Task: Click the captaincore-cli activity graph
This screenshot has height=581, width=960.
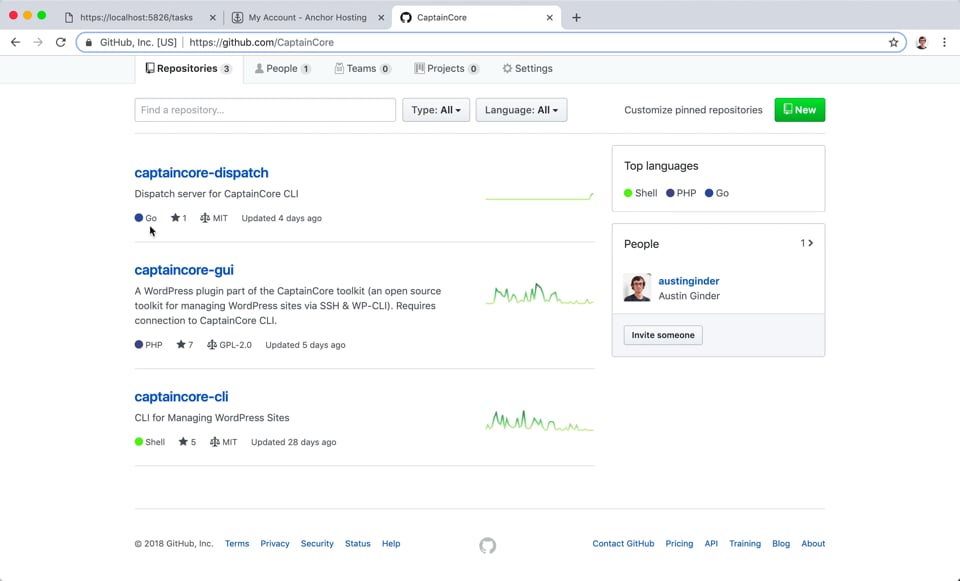Action: coord(539,421)
